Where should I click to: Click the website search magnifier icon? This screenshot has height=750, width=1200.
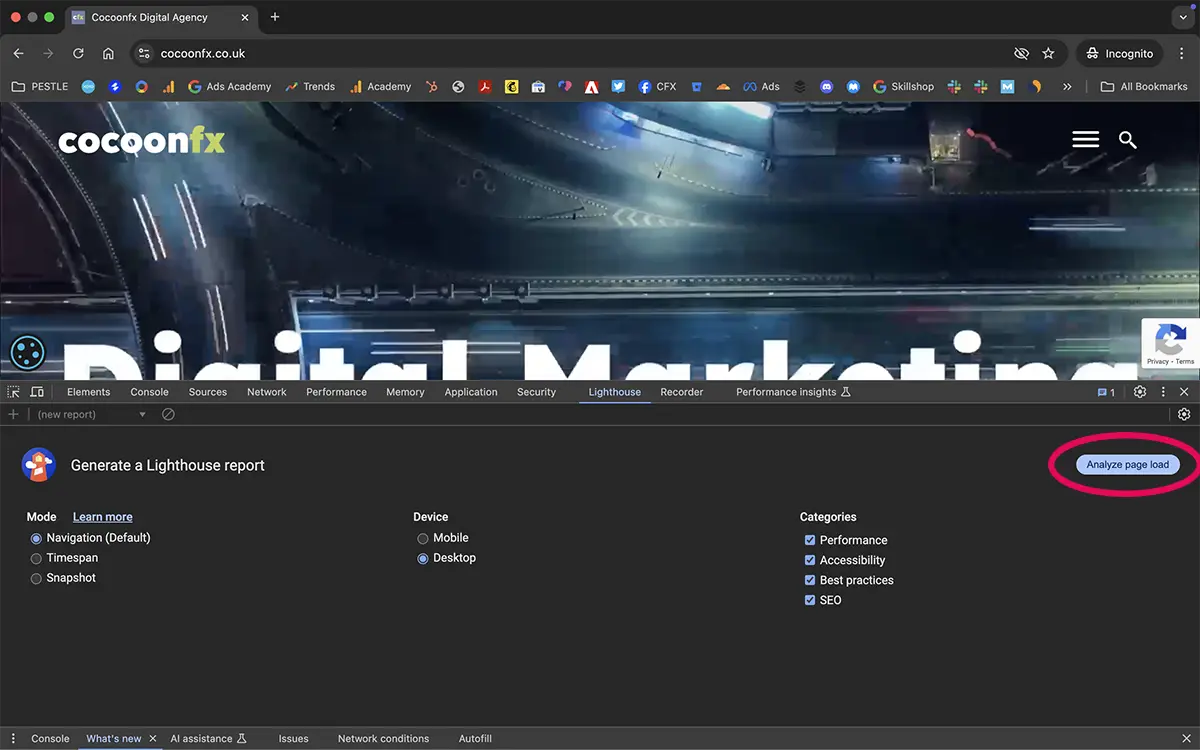coord(1127,140)
